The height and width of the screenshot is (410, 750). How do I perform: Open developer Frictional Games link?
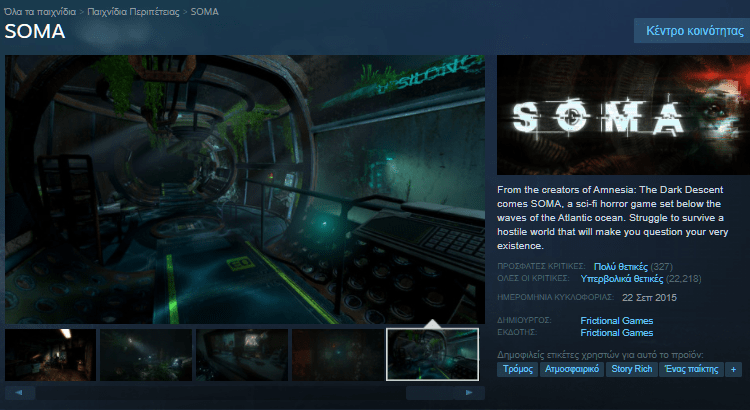pyautogui.click(x=617, y=321)
